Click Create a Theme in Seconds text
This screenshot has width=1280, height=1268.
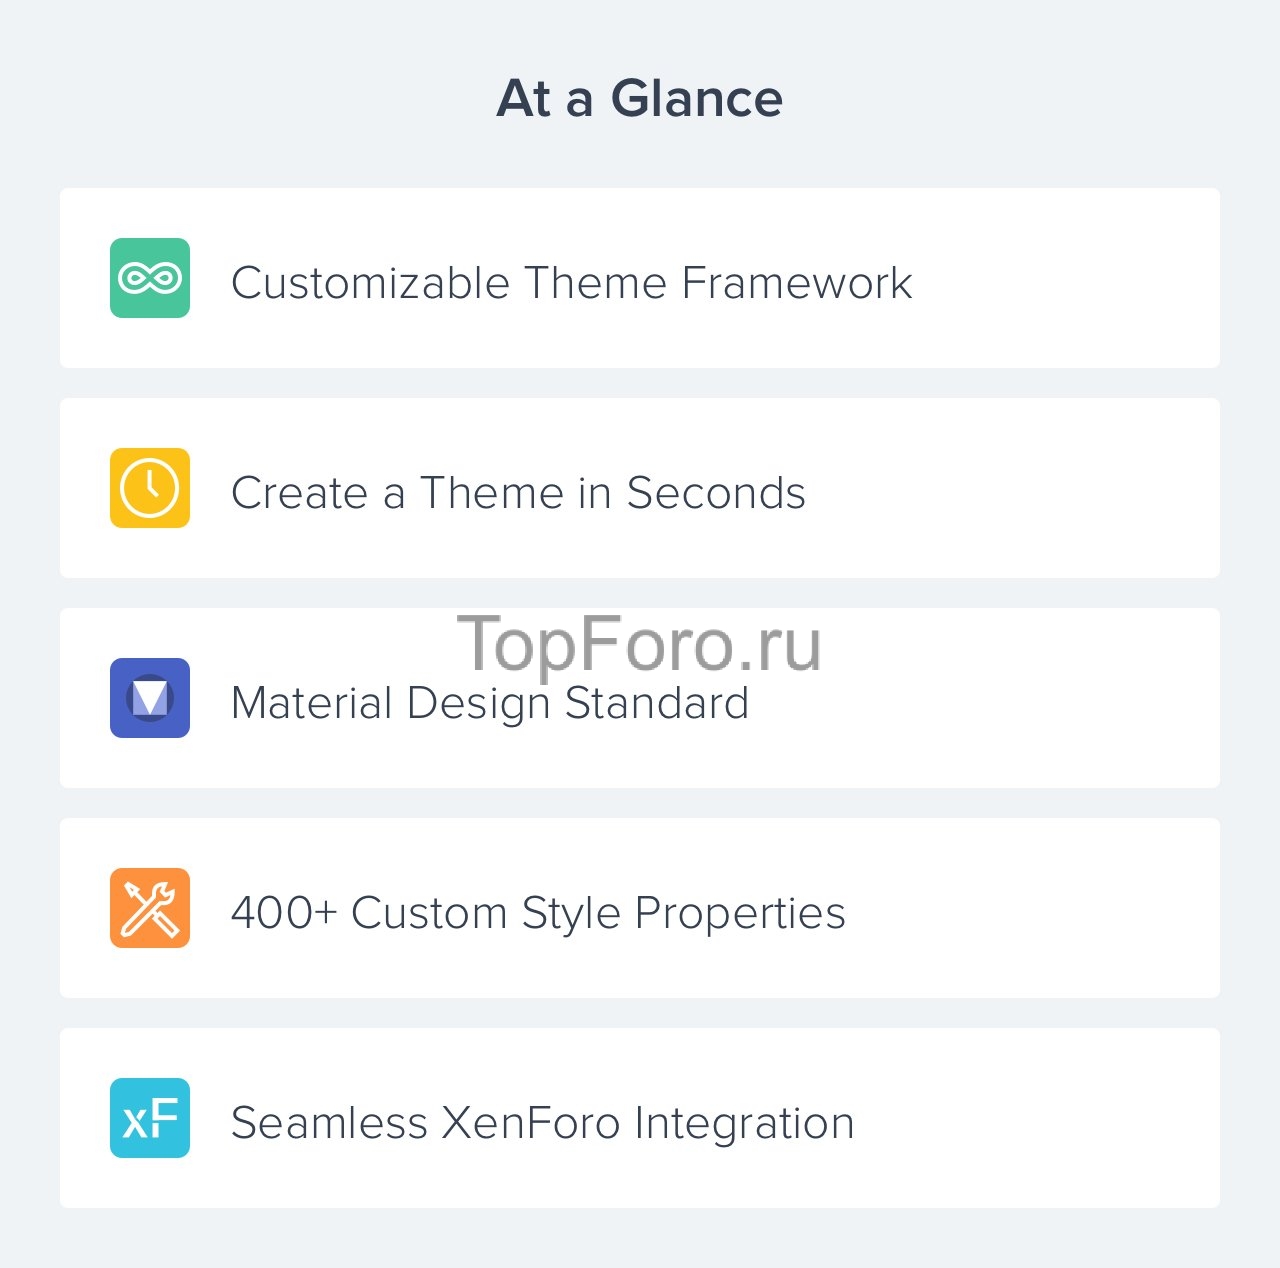click(x=518, y=493)
